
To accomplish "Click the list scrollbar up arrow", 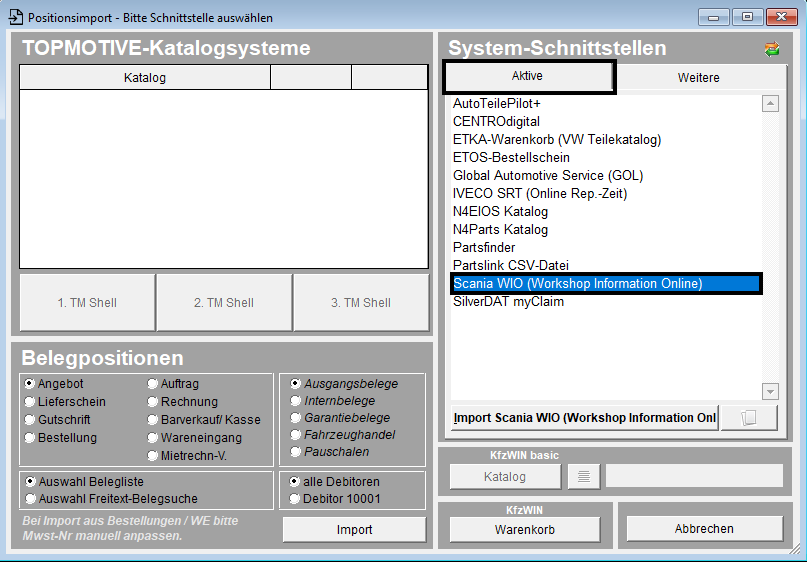I will pyautogui.click(x=770, y=103).
